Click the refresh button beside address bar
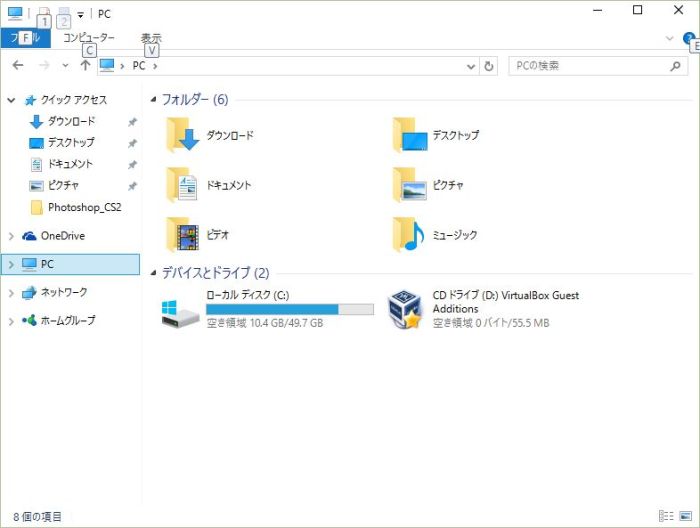 pyautogui.click(x=489, y=66)
